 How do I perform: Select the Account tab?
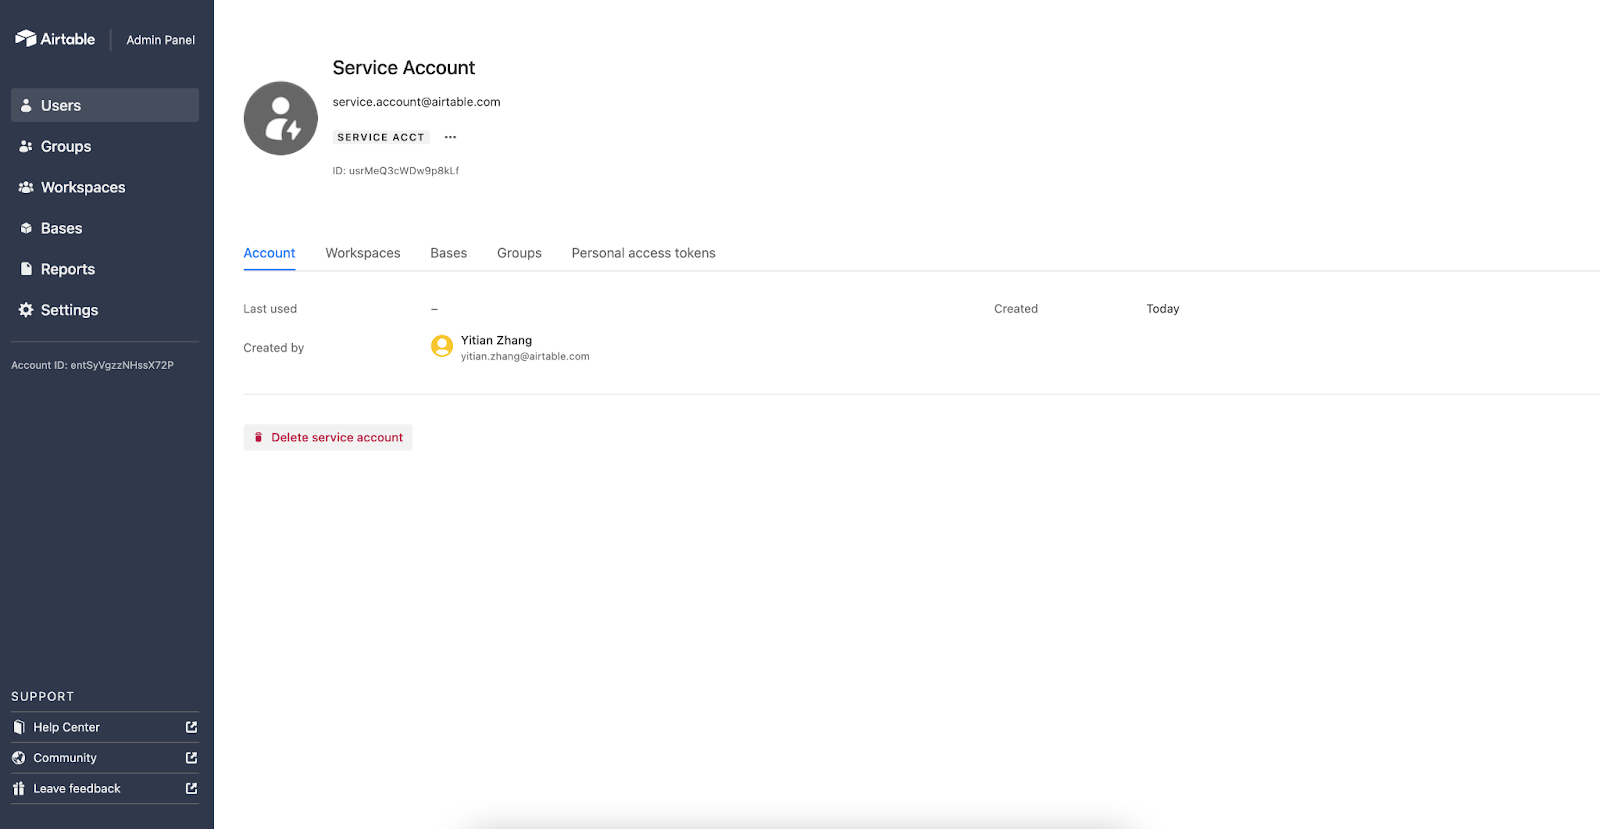tap(269, 253)
